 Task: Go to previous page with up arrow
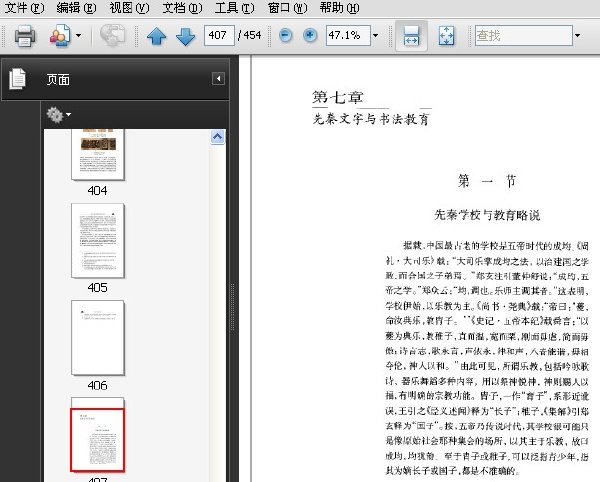coord(157,36)
